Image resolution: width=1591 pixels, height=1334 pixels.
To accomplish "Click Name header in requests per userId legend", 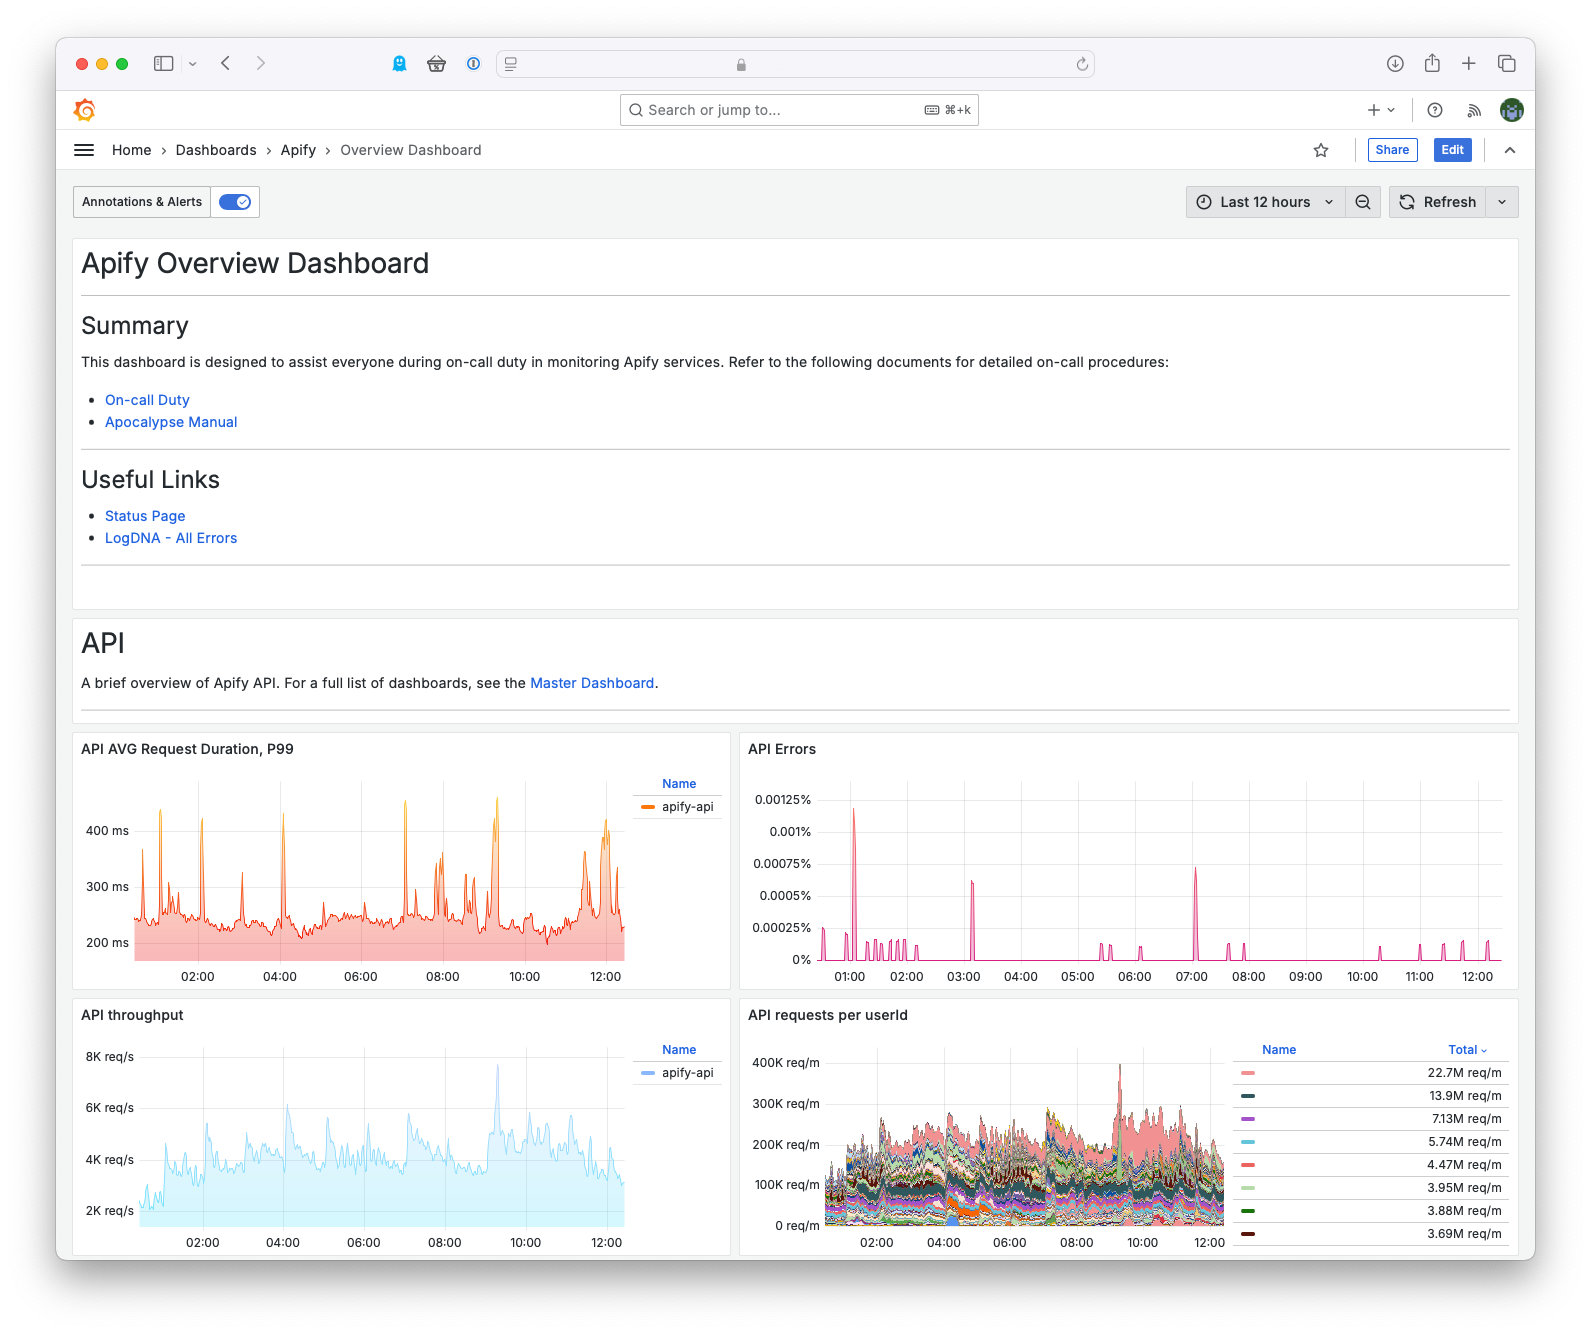I will (1279, 1050).
